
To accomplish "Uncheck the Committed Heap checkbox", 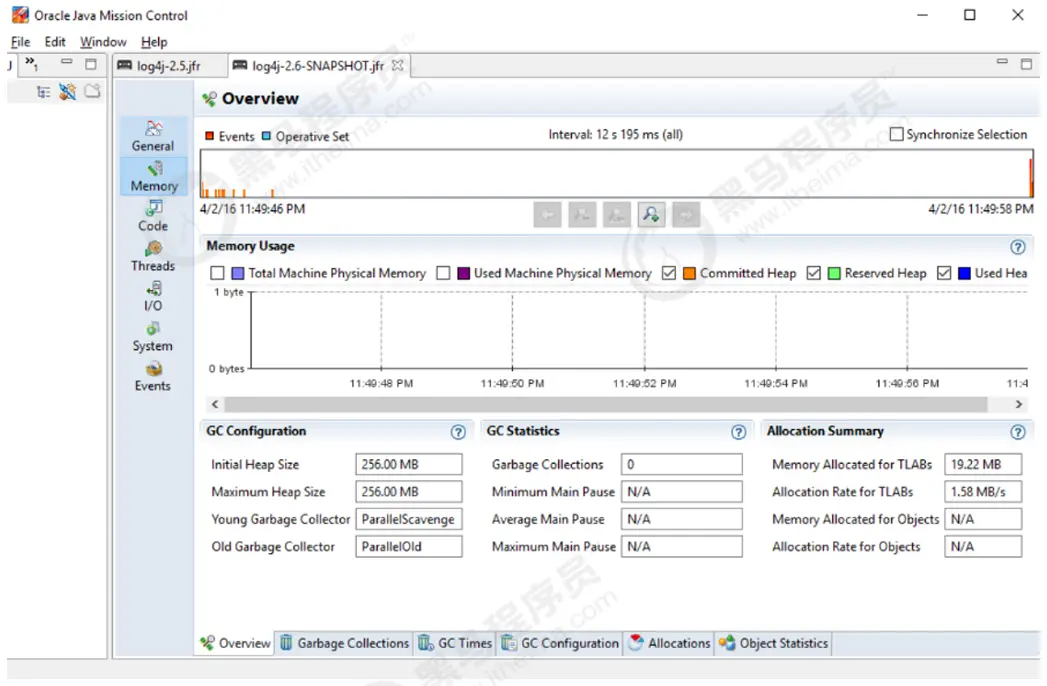I will [x=669, y=273].
